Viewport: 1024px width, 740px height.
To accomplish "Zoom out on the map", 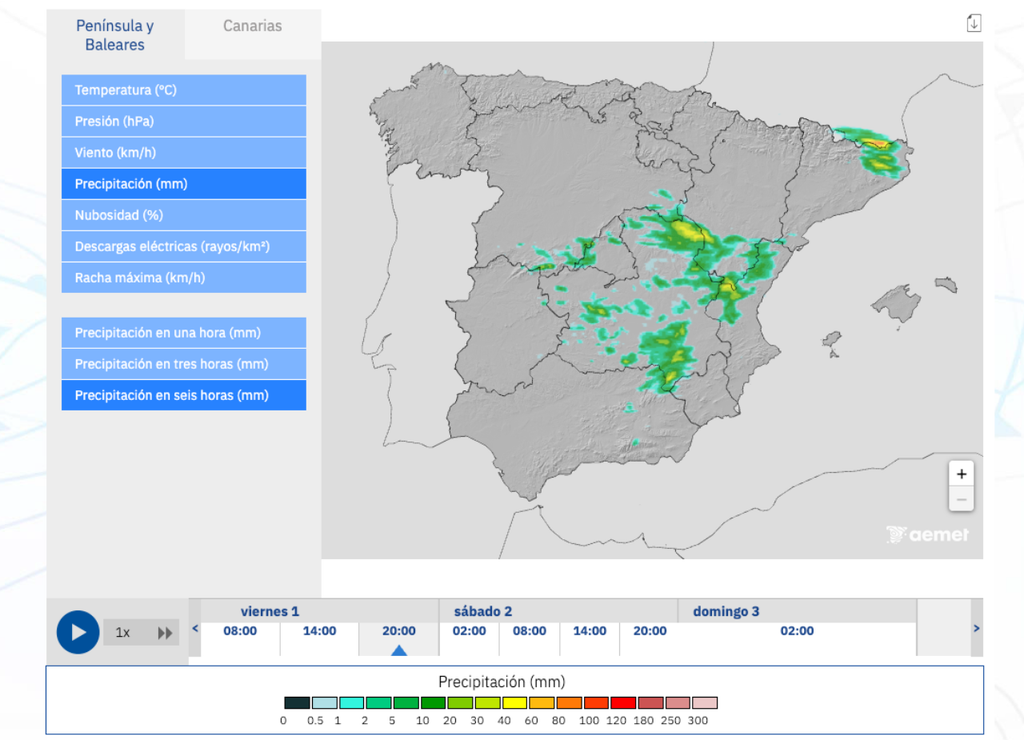I will 961,500.
